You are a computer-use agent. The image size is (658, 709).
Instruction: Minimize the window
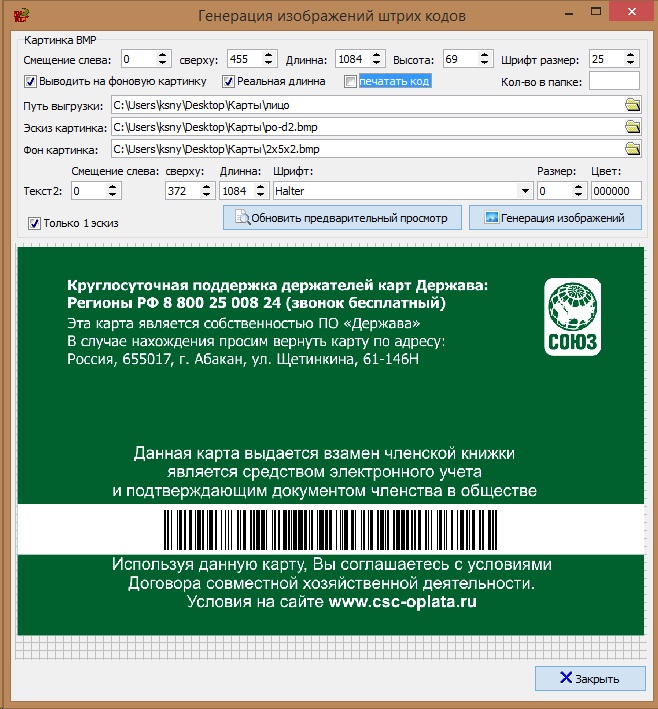pos(569,13)
